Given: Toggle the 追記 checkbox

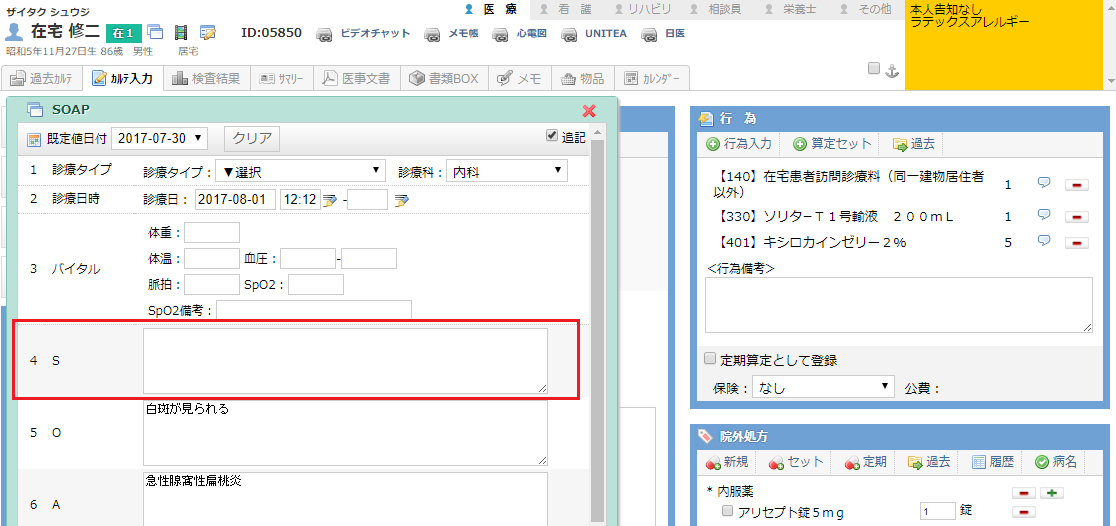Looking at the screenshot, I should point(551,135).
